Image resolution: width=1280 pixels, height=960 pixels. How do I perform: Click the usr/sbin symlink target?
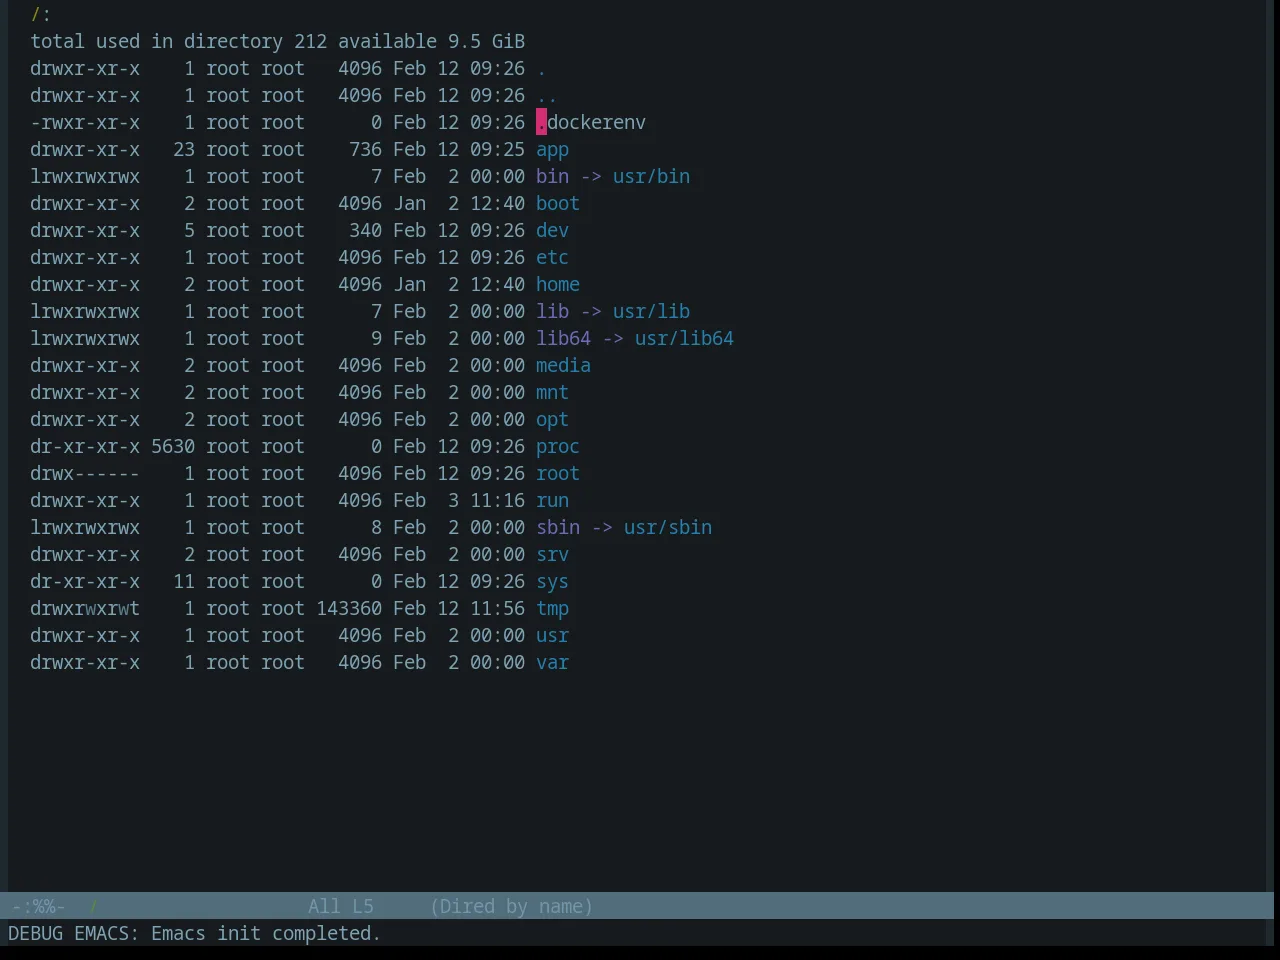tap(668, 528)
